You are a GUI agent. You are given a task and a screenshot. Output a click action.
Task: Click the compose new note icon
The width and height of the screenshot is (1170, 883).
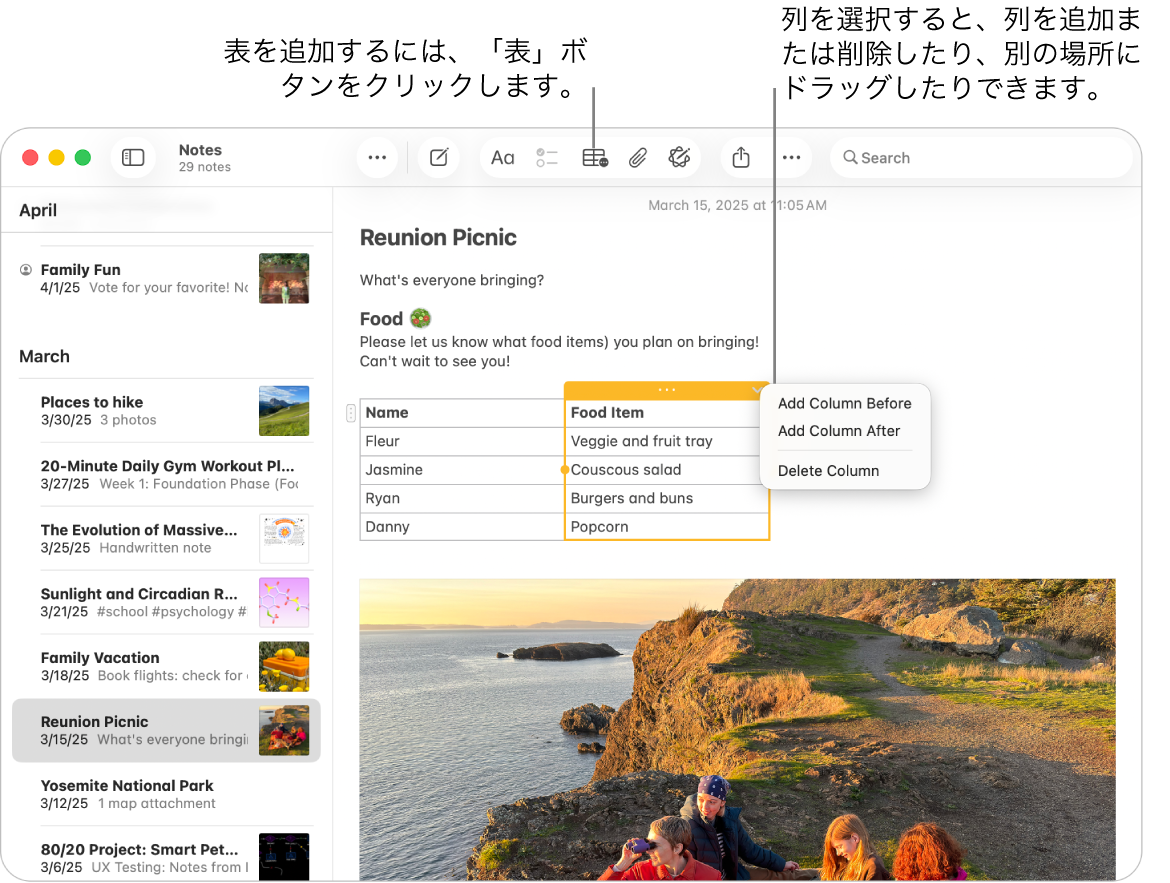click(438, 158)
